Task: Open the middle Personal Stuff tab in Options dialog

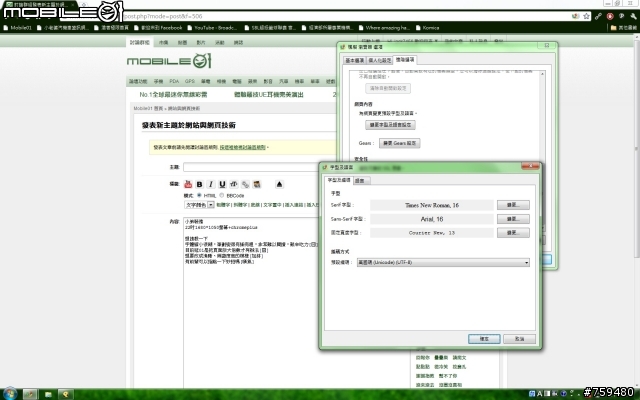Action: 380,60
